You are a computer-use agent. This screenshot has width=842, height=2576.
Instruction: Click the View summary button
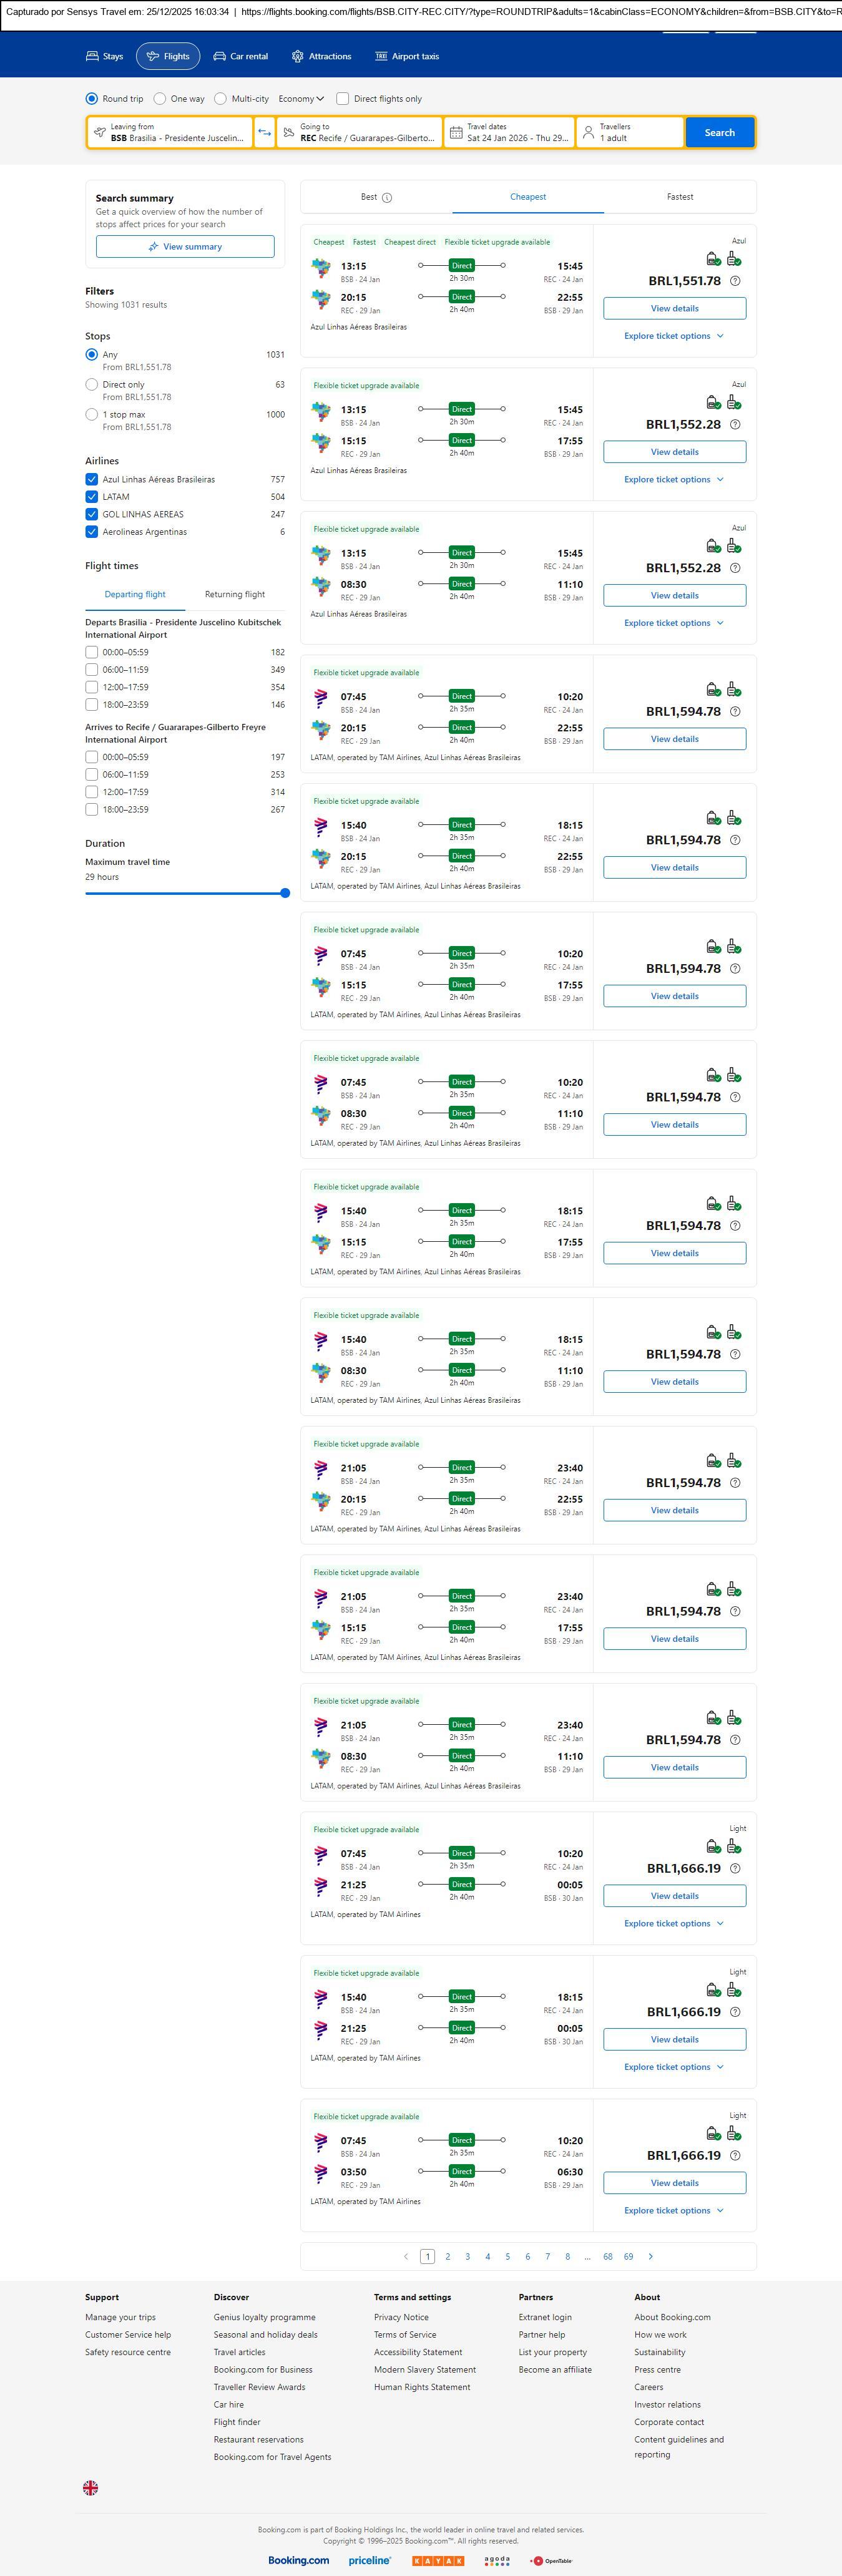tap(185, 247)
